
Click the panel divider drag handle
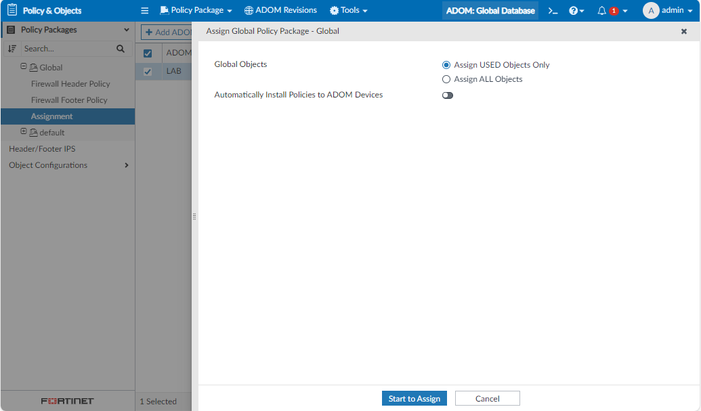click(x=194, y=216)
